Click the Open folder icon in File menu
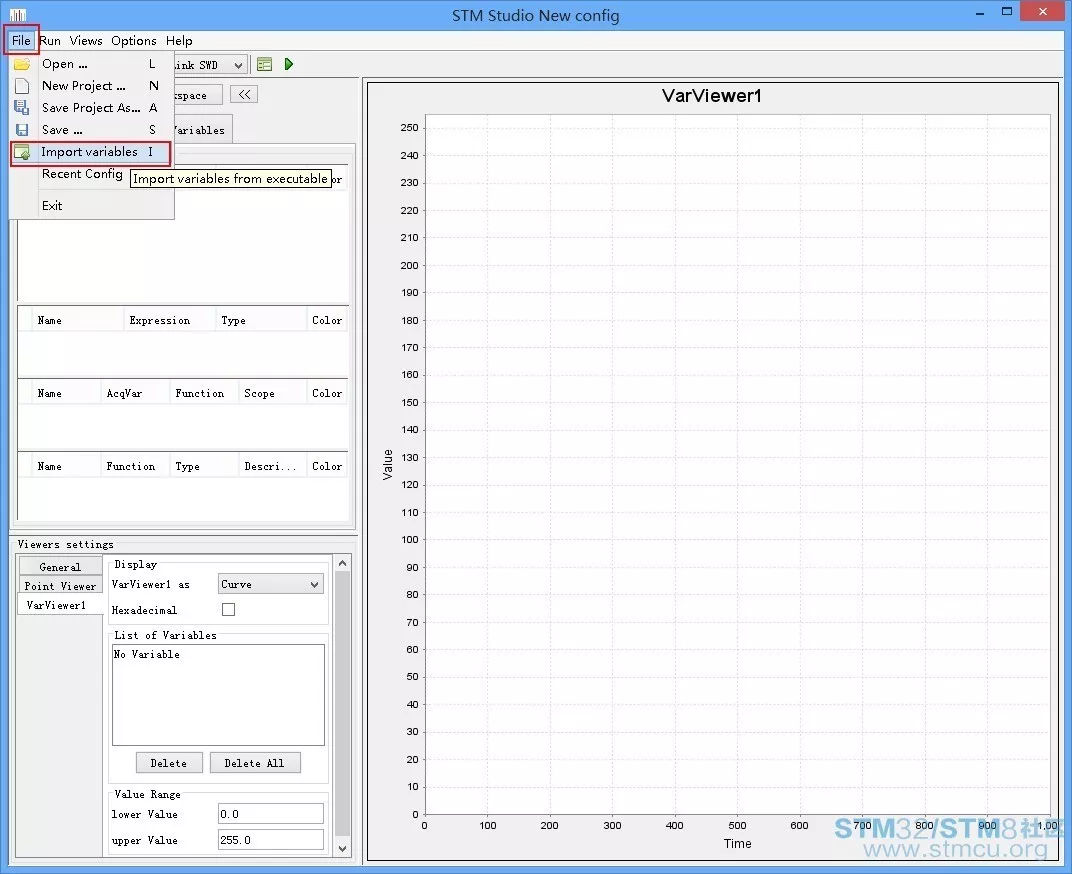1072x874 pixels. coord(22,64)
